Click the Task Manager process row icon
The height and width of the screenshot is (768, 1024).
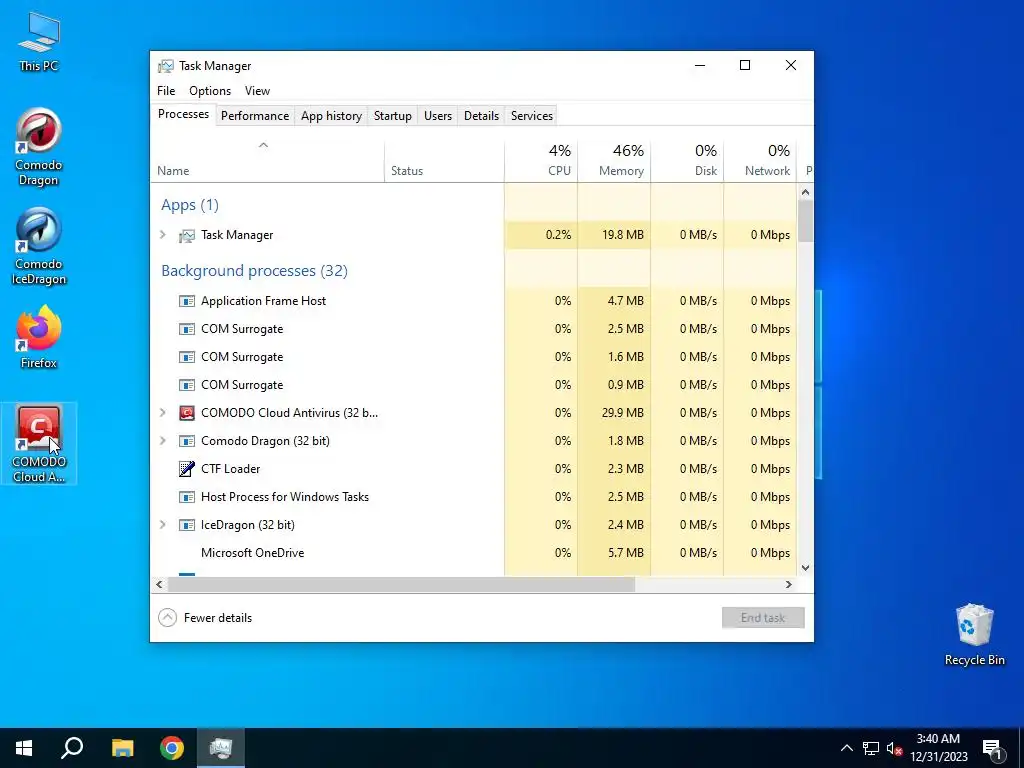tap(187, 235)
